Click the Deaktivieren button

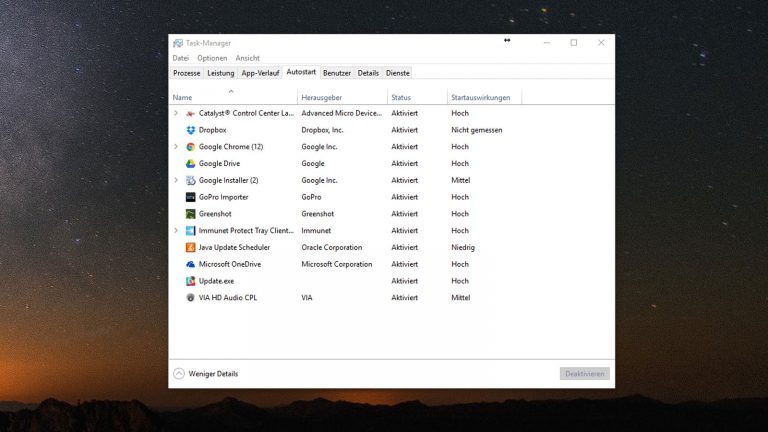pos(584,374)
